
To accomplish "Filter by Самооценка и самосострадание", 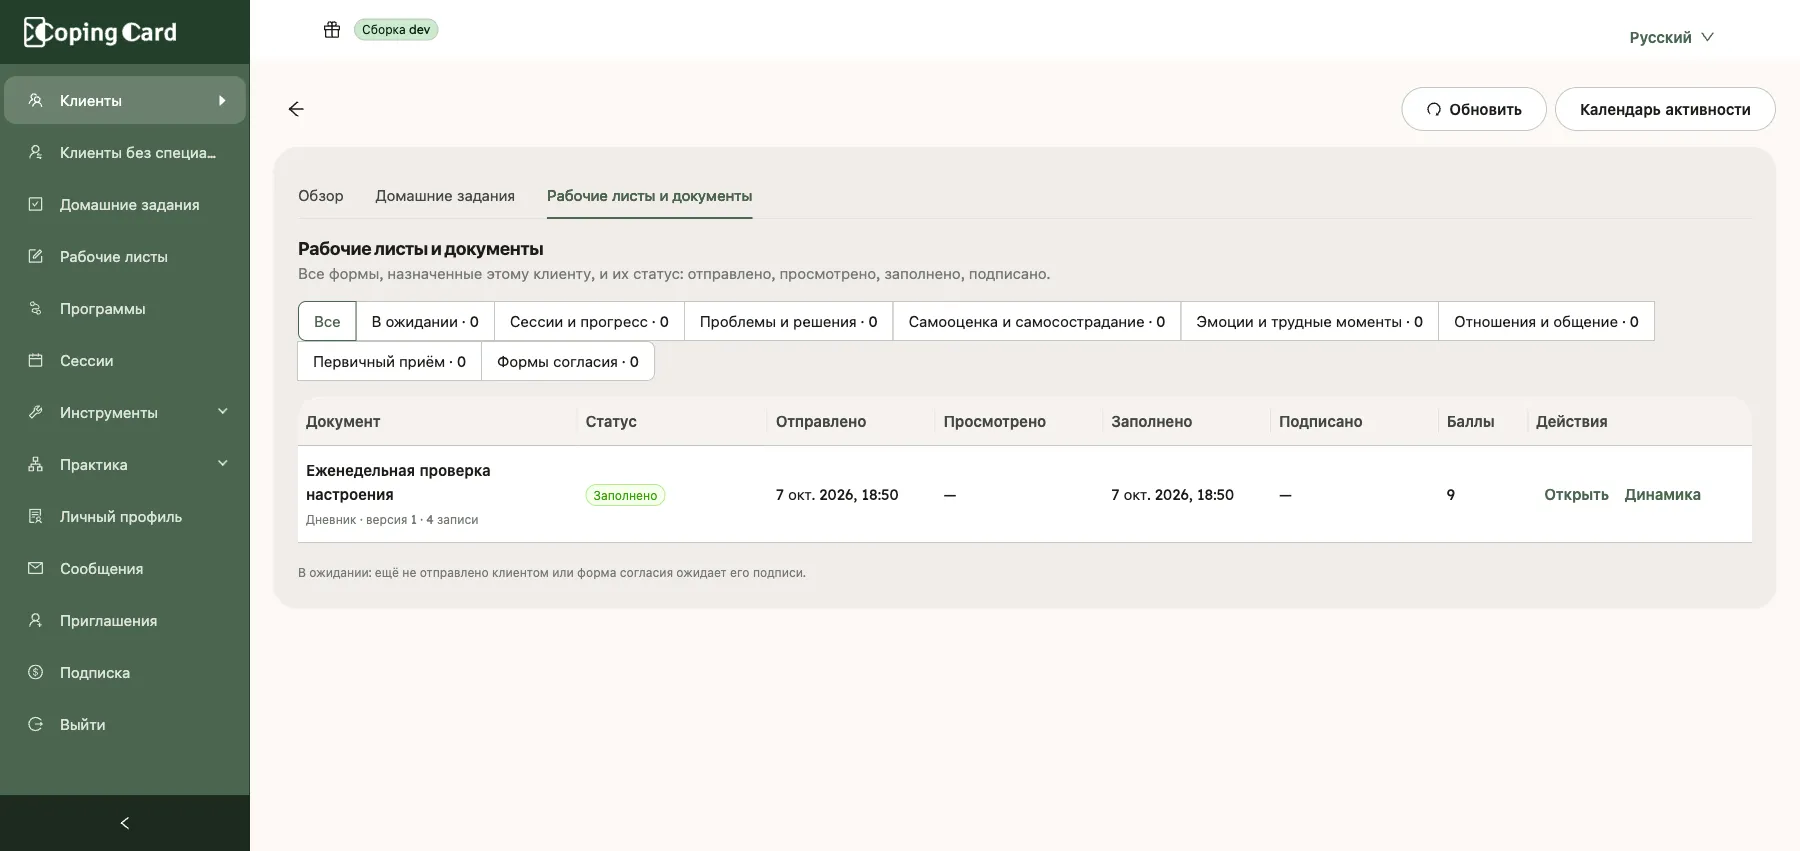I will [x=1037, y=321].
